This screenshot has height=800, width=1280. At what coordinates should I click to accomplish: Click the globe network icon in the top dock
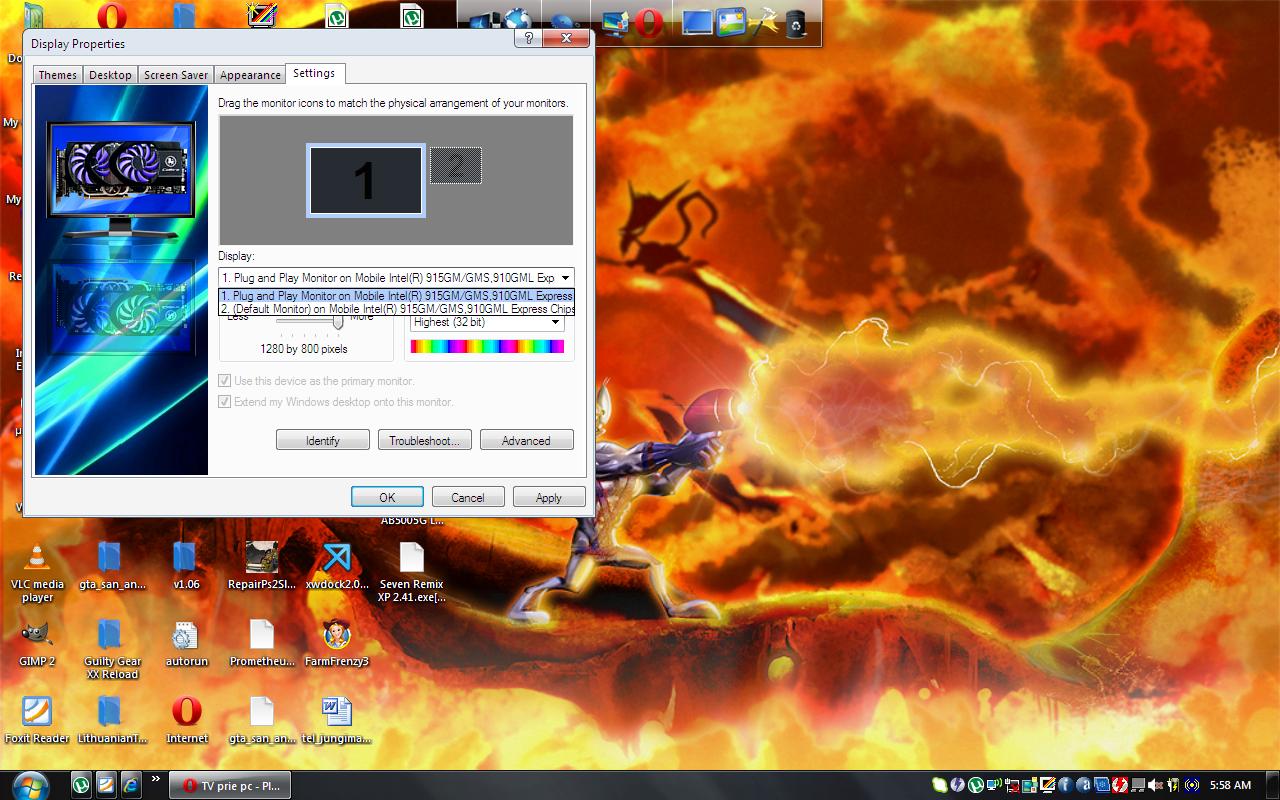coord(517,20)
